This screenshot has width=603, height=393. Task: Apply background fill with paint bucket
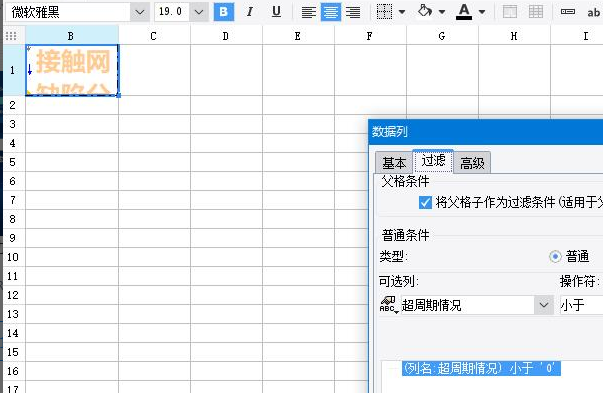425,11
